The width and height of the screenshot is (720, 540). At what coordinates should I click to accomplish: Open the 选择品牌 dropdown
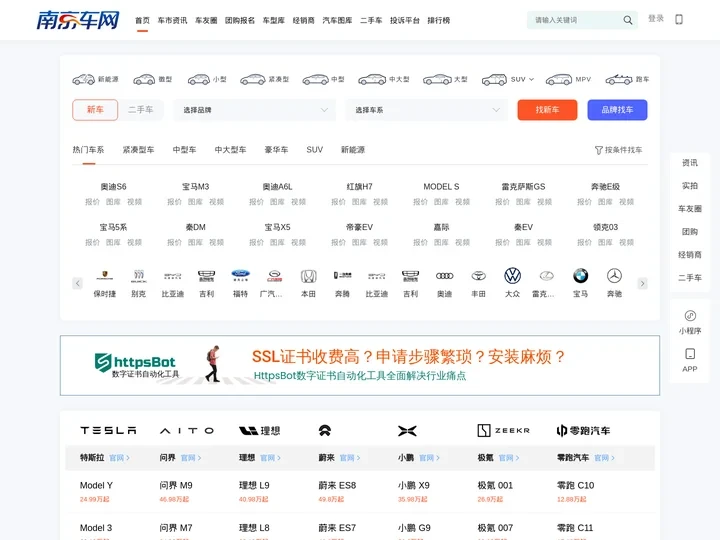255,110
